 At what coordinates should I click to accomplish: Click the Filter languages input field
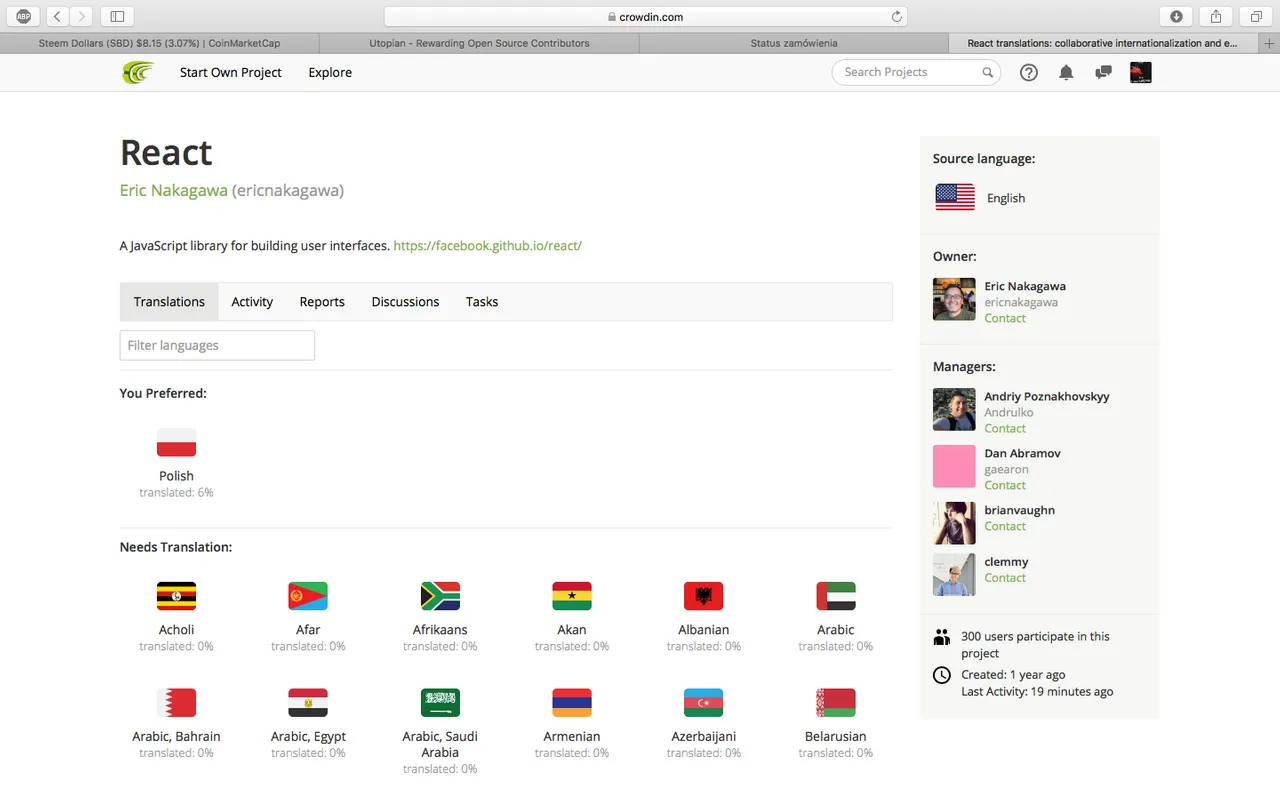(217, 345)
